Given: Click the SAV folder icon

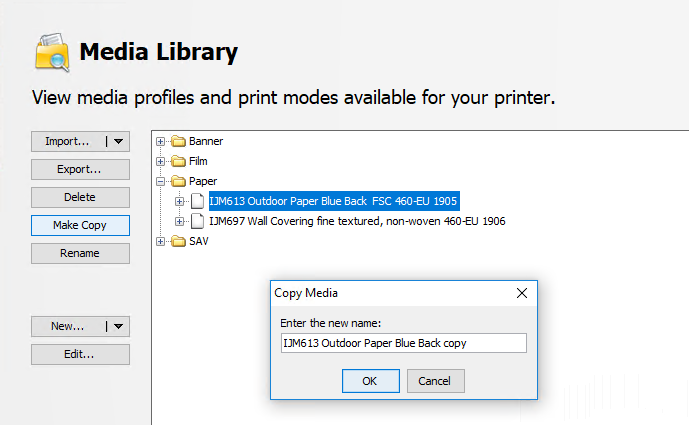Looking at the screenshot, I should pyautogui.click(x=178, y=241).
